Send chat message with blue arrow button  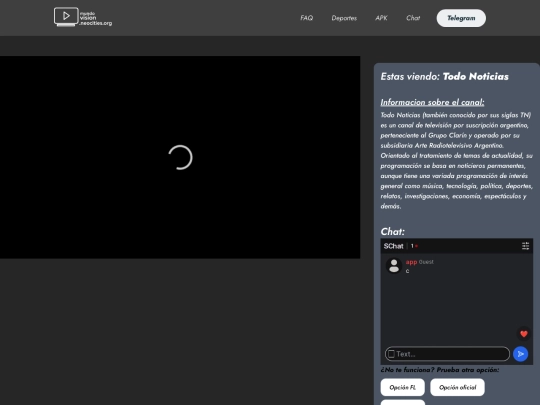point(520,354)
